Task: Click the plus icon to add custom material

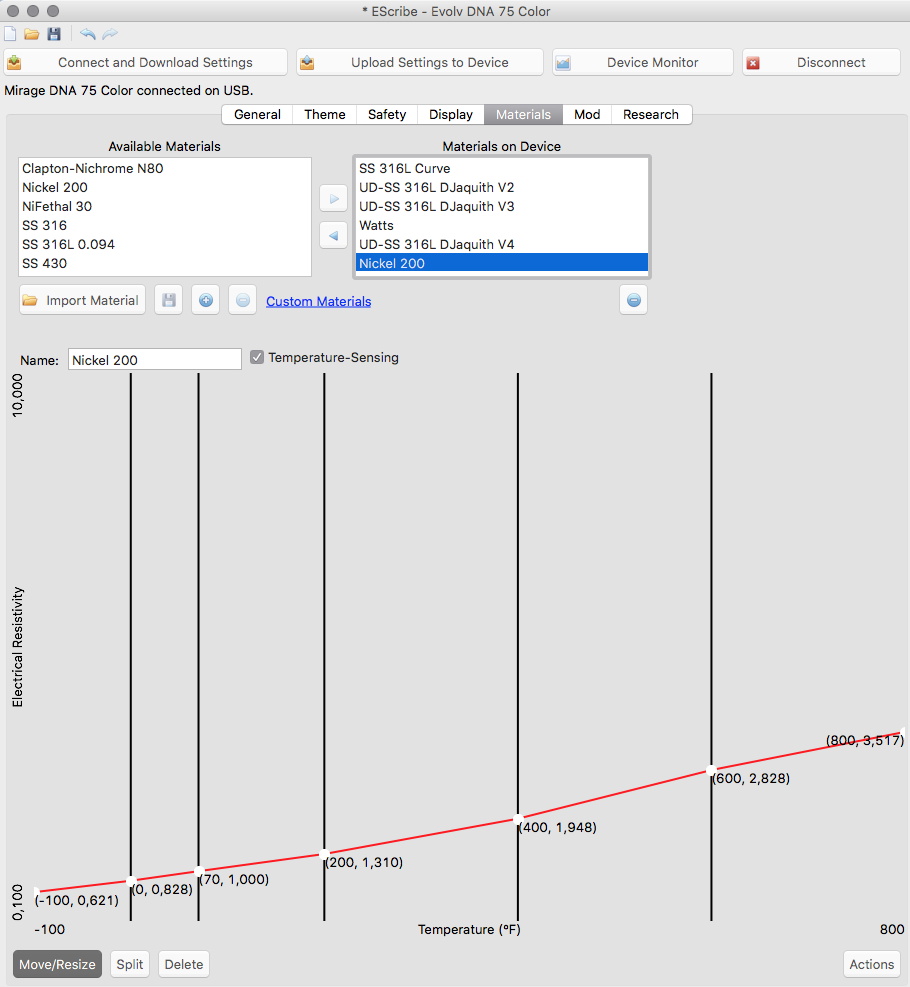Action: point(206,300)
